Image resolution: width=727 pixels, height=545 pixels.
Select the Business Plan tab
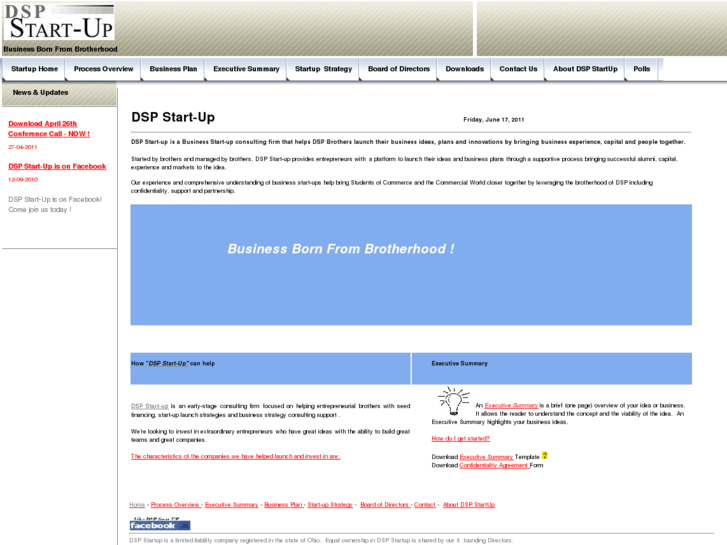(x=173, y=69)
